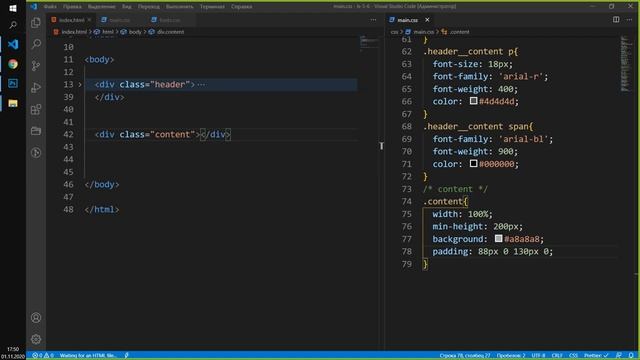
Task: Open the Переход menu
Action: 149,7
